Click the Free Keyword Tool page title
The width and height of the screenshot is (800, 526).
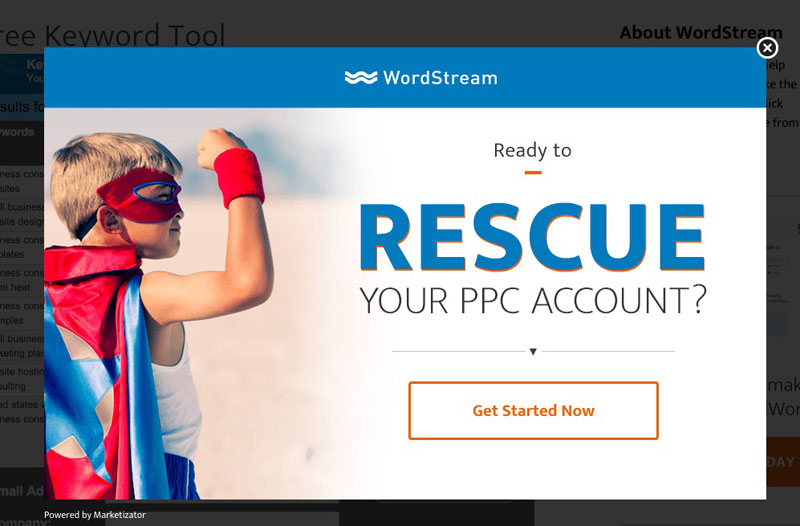(x=112, y=36)
